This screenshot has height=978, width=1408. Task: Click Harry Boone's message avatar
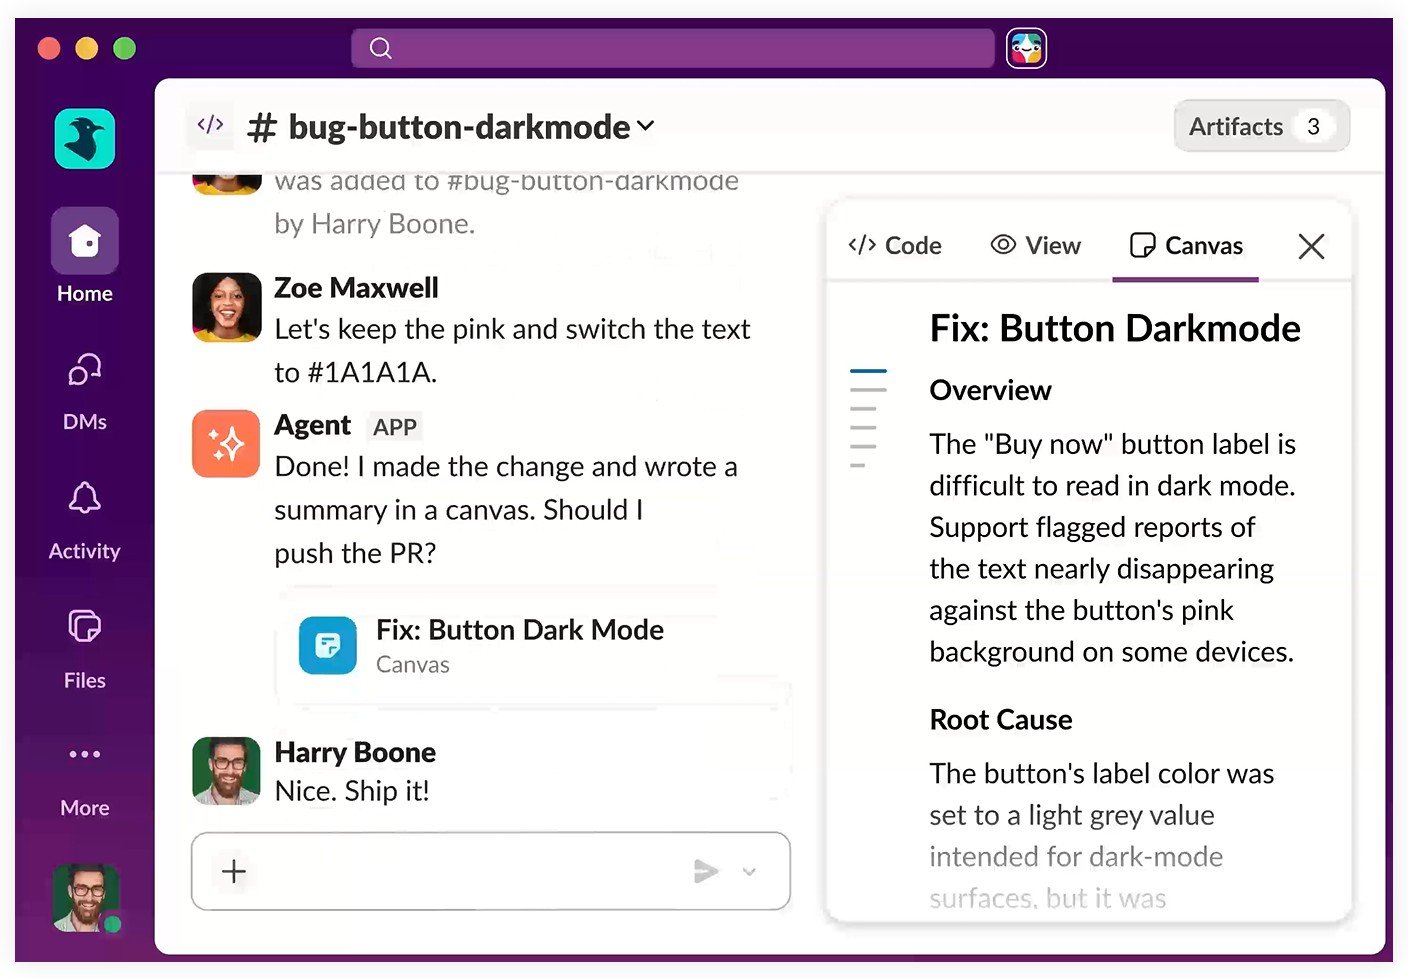pyautogui.click(x=227, y=771)
